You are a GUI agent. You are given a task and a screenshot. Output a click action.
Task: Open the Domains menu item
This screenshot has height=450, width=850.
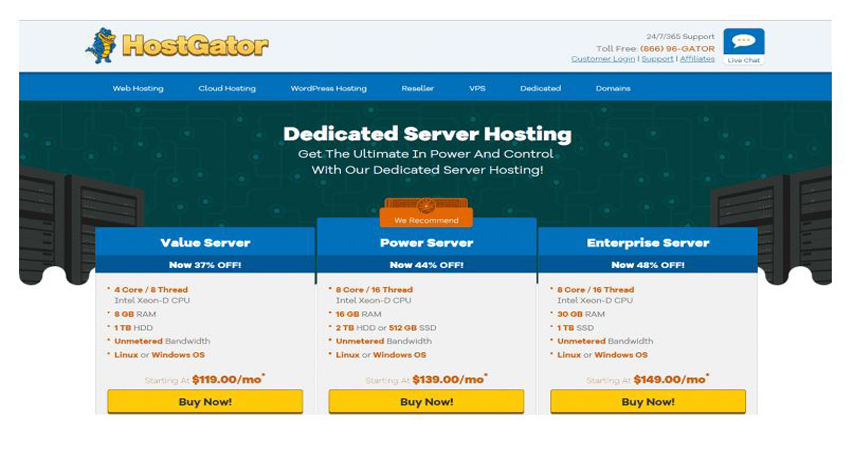(x=613, y=88)
